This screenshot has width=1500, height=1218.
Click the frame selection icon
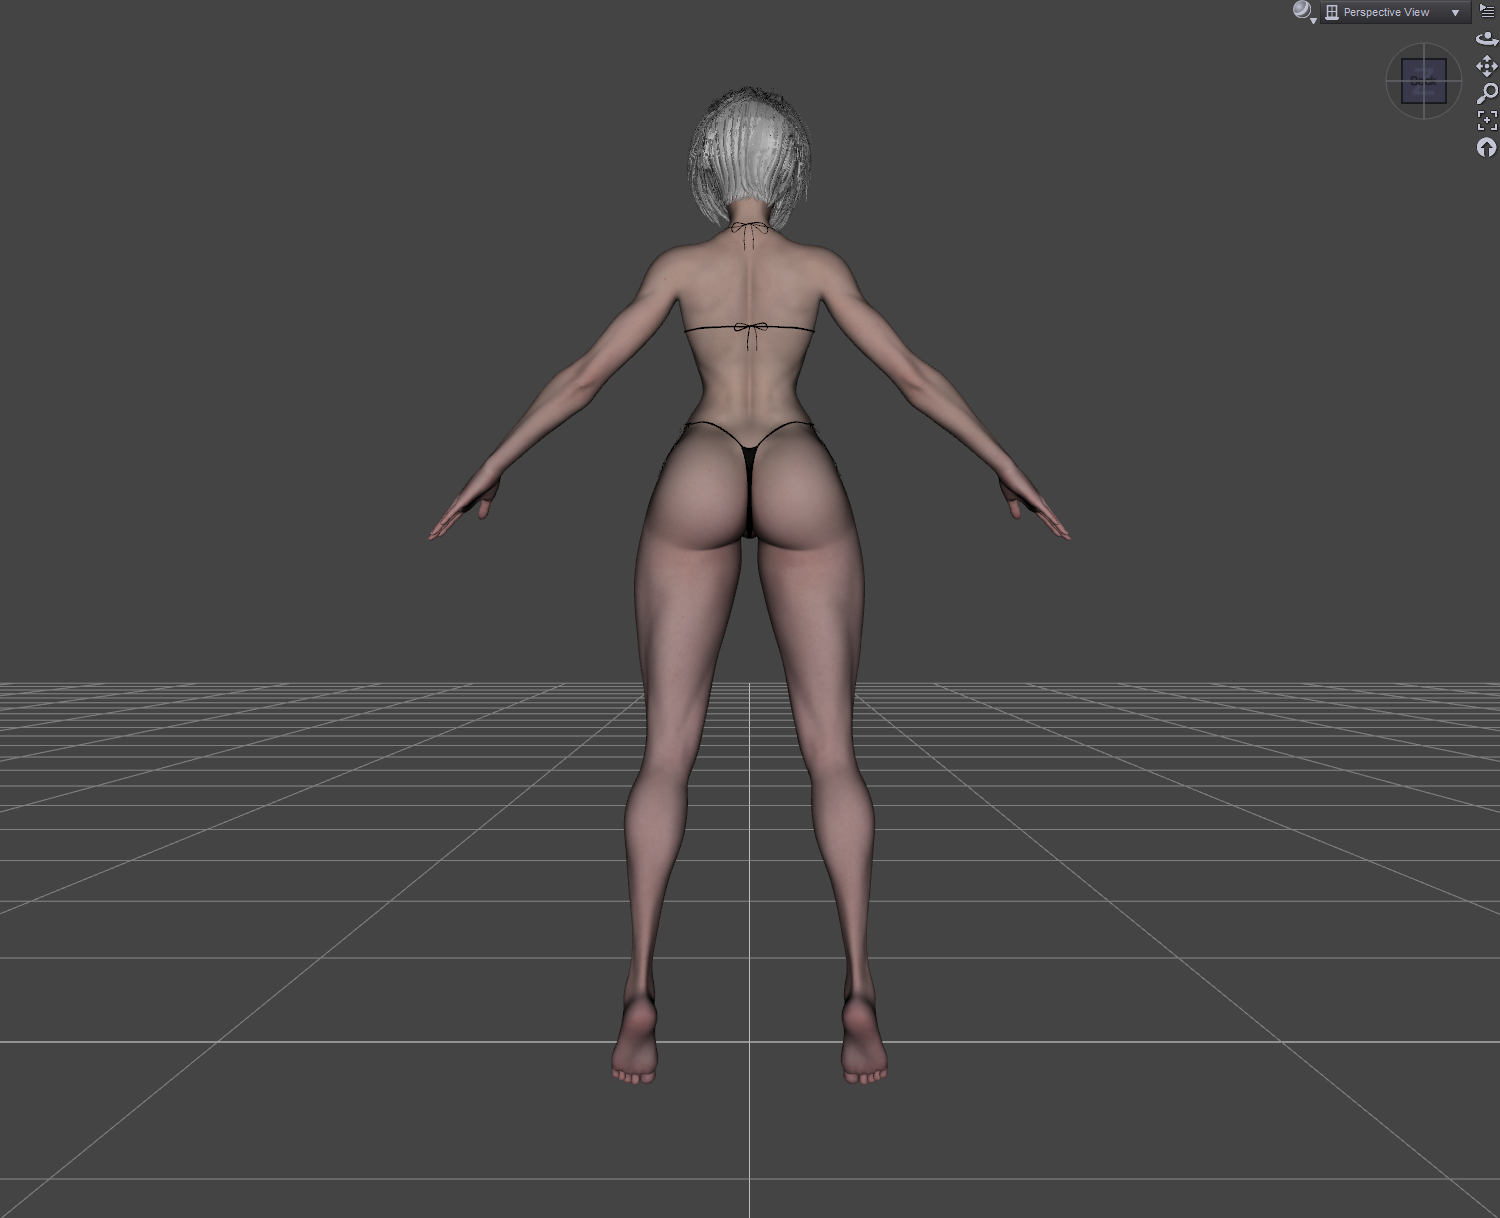(1487, 120)
